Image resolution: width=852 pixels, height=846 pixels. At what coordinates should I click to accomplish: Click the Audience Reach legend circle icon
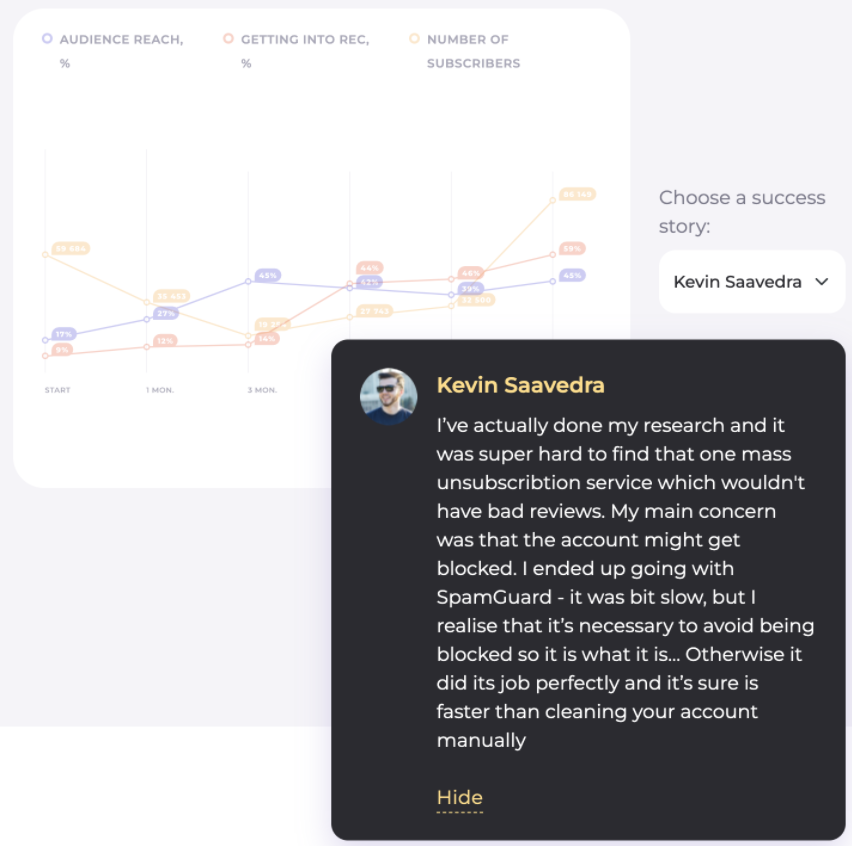pyautogui.click(x=46, y=39)
